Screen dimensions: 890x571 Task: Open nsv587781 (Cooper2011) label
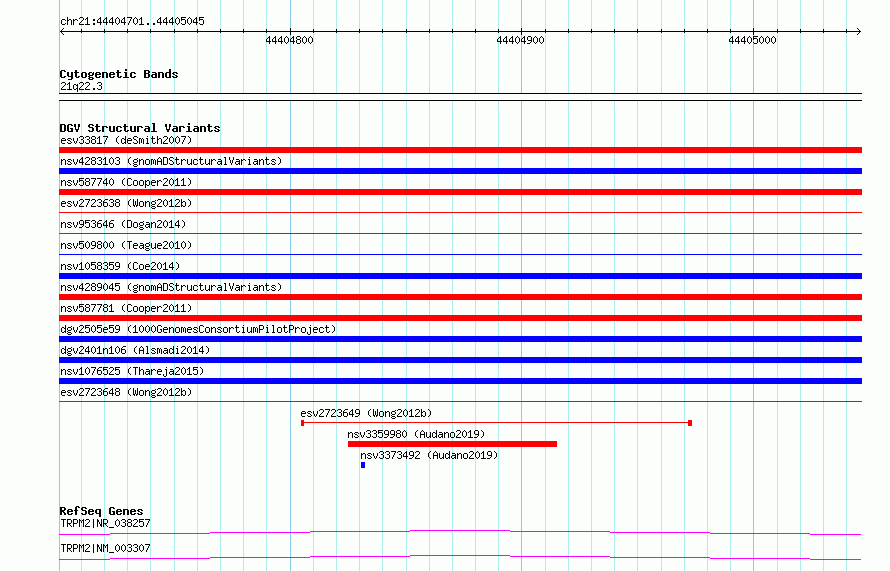pyautogui.click(x=126, y=308)
